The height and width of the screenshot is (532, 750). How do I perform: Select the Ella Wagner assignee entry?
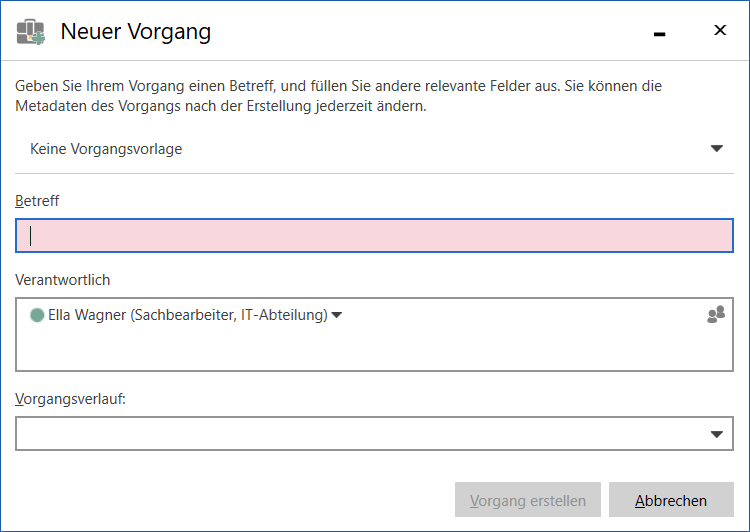click(x=187, y=315)
